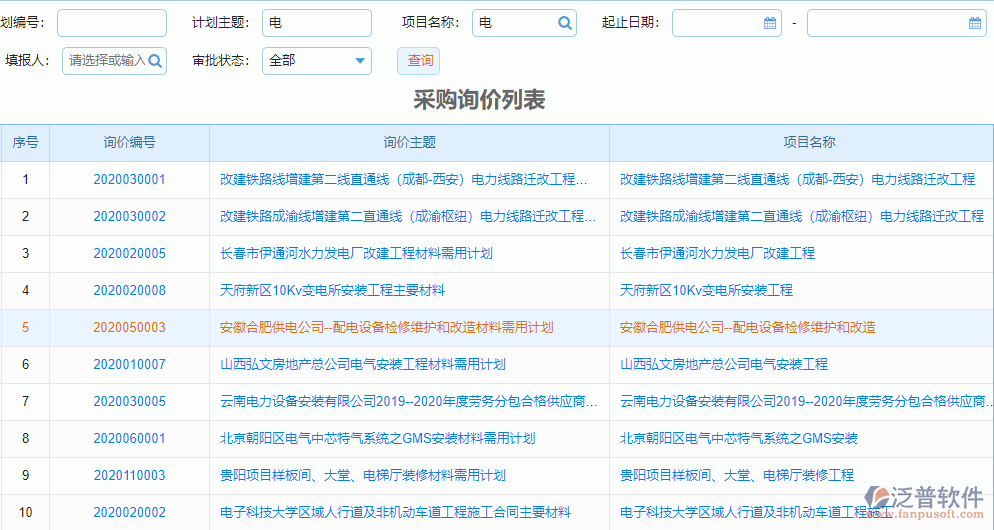Click the 序号 column header

point(25,143)
